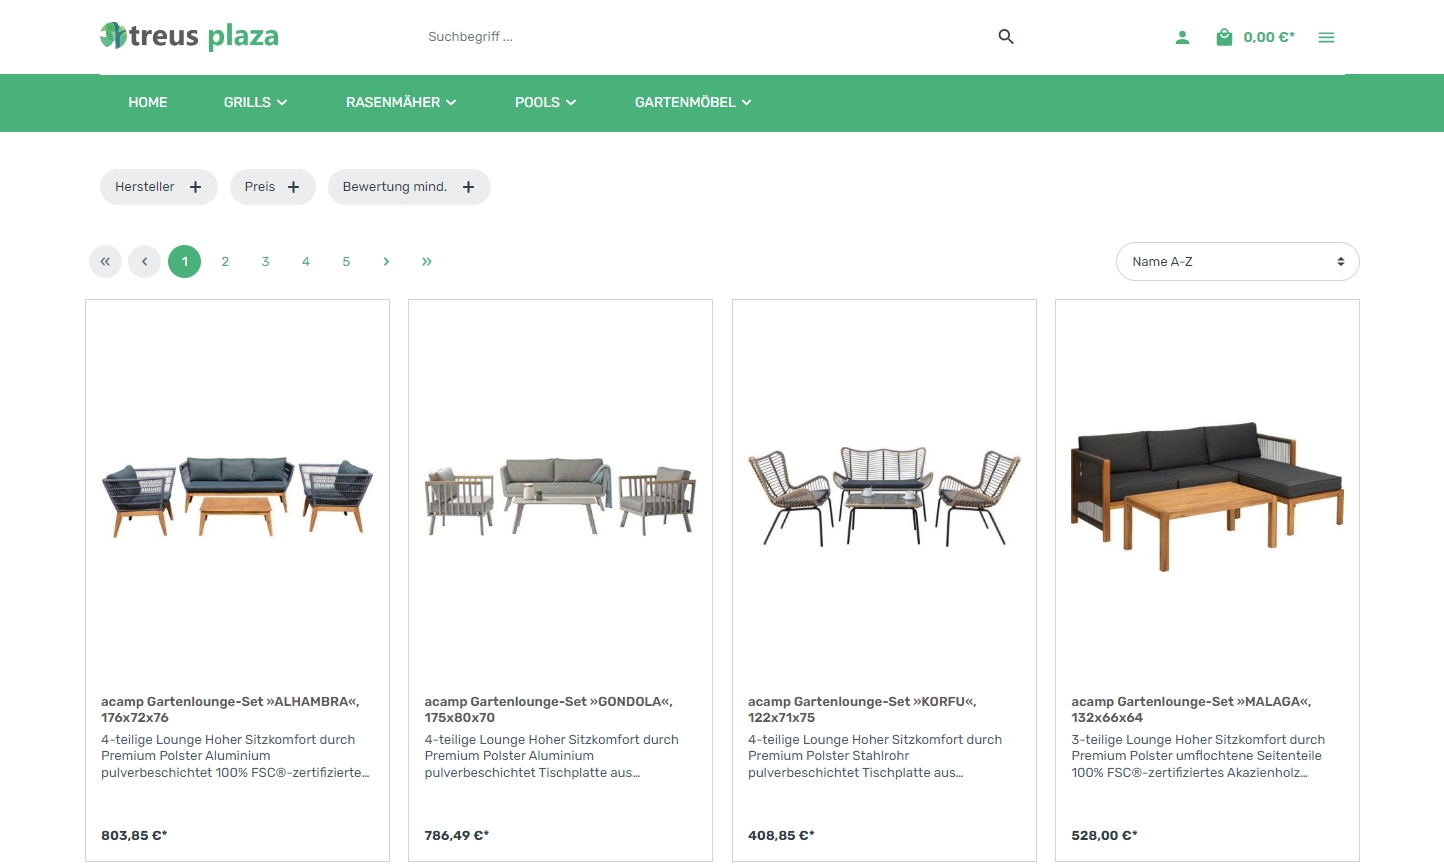Go to first page double-arrow
The image size is (1444, 866).
pos(105,261)
